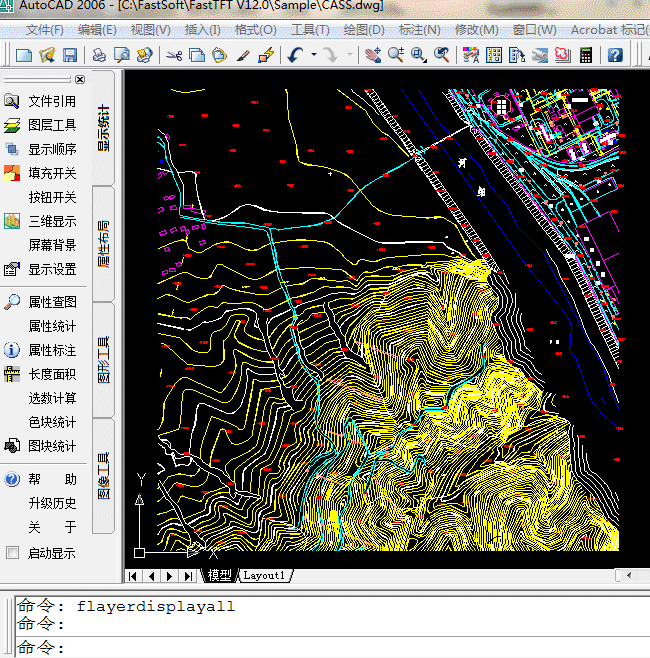The width and height of the screenshot is (650, 658).
Task: Select the Zoom window icon
Action: point(418,55)
